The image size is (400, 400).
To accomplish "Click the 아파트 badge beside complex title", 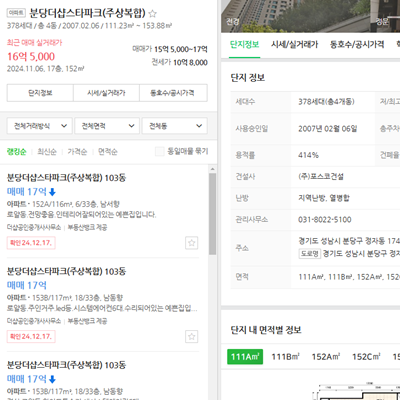I will pyautogui.click(x=16, y=13).
